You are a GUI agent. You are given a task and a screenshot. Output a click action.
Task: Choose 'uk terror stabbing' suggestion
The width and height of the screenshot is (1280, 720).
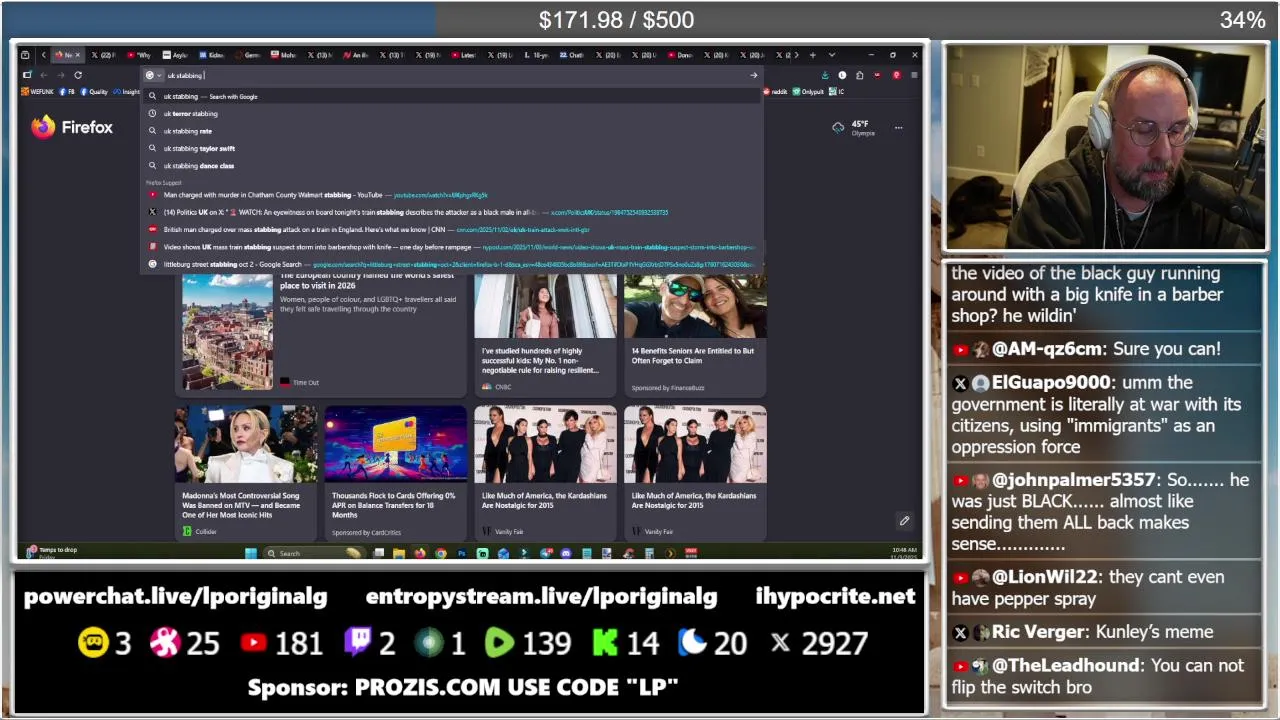[x=453, y=113]
